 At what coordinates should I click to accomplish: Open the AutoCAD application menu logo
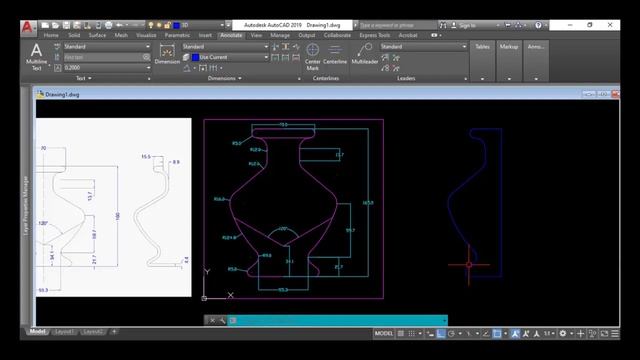[x=27, y=28]
